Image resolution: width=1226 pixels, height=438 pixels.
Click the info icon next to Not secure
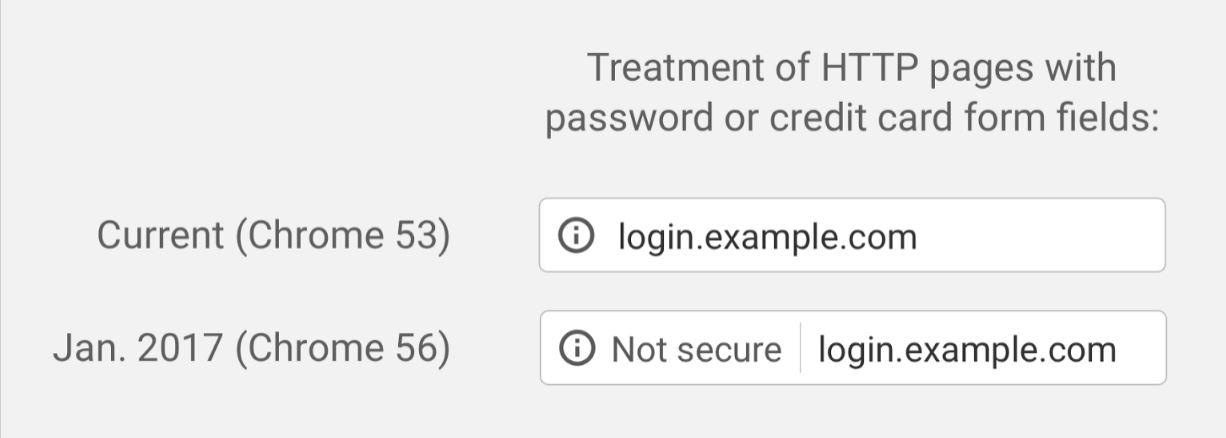pyautogui.click(x=576, y=349)
